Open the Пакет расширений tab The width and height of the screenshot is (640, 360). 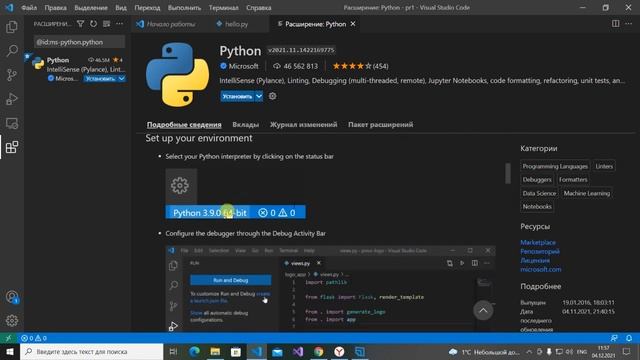(380, 124)
